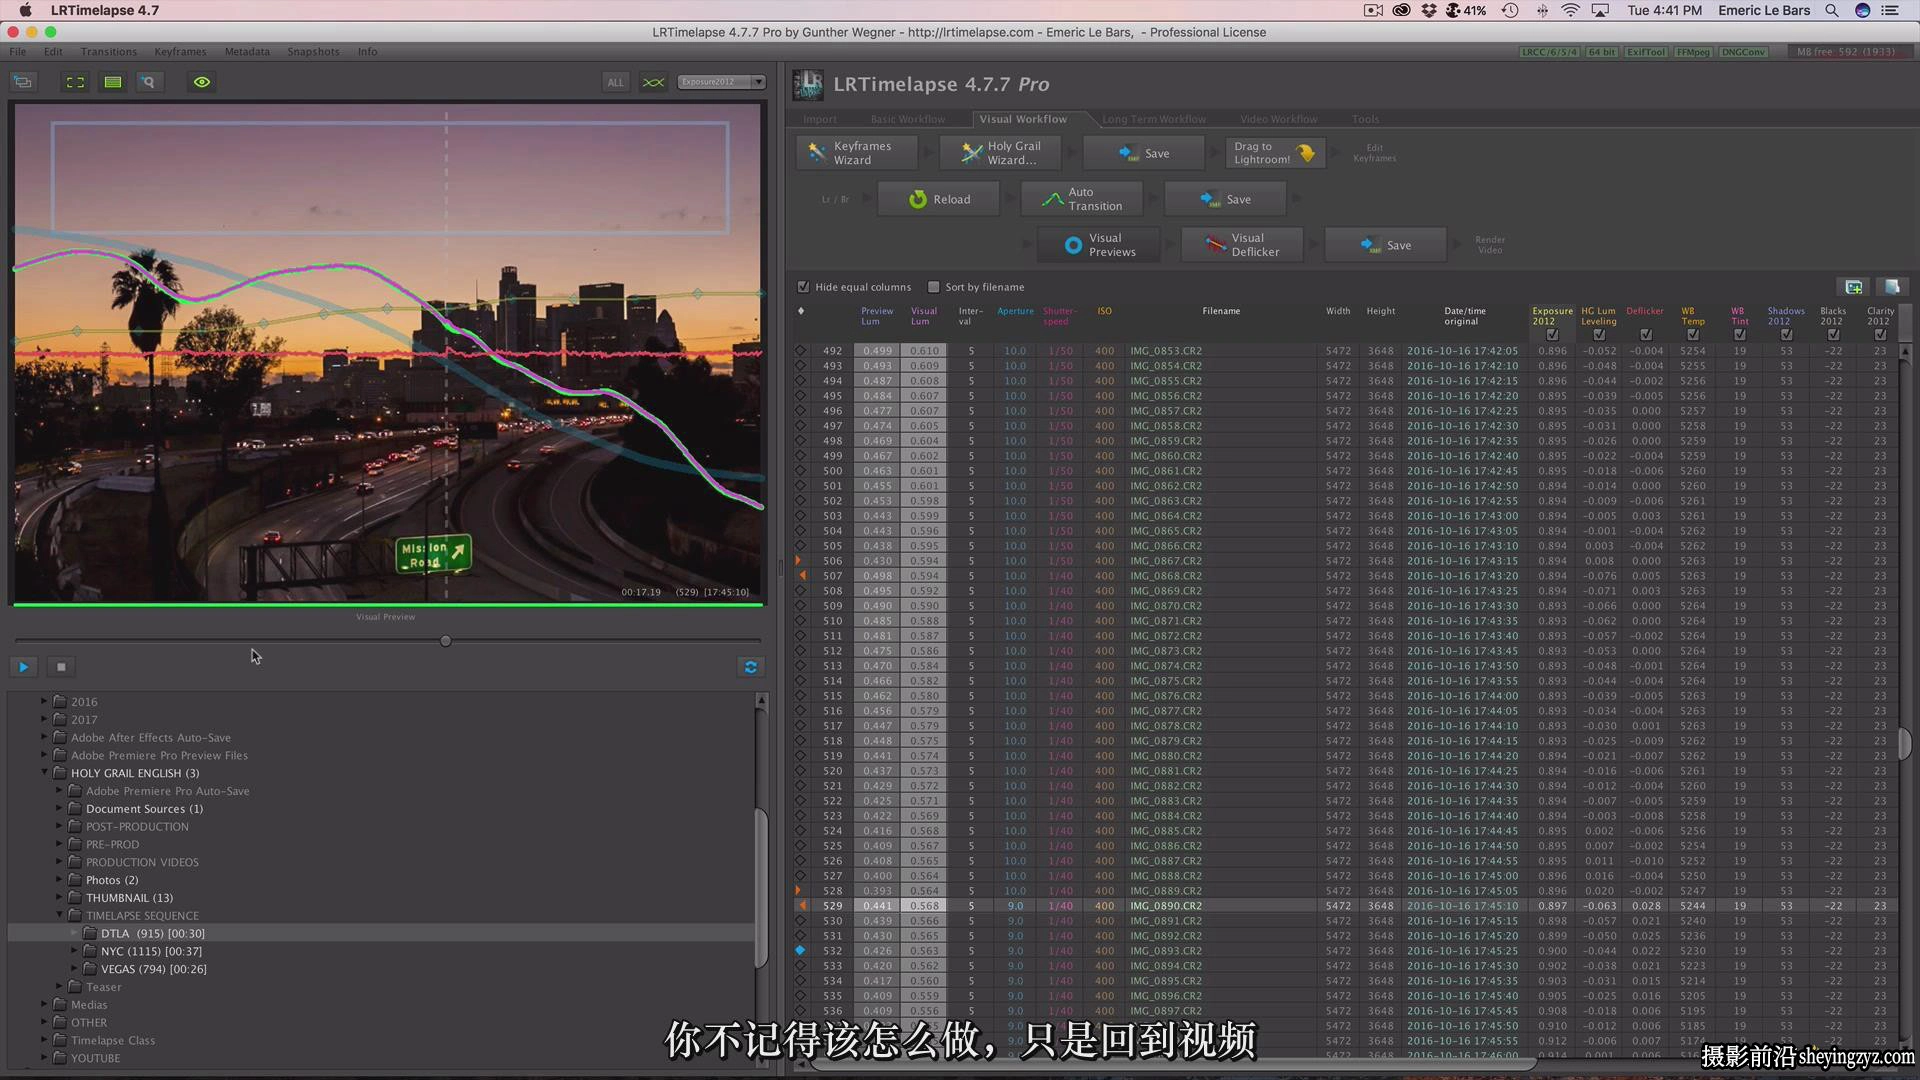Open the Dropbox menu bar icon

[x=1428, y=10]
